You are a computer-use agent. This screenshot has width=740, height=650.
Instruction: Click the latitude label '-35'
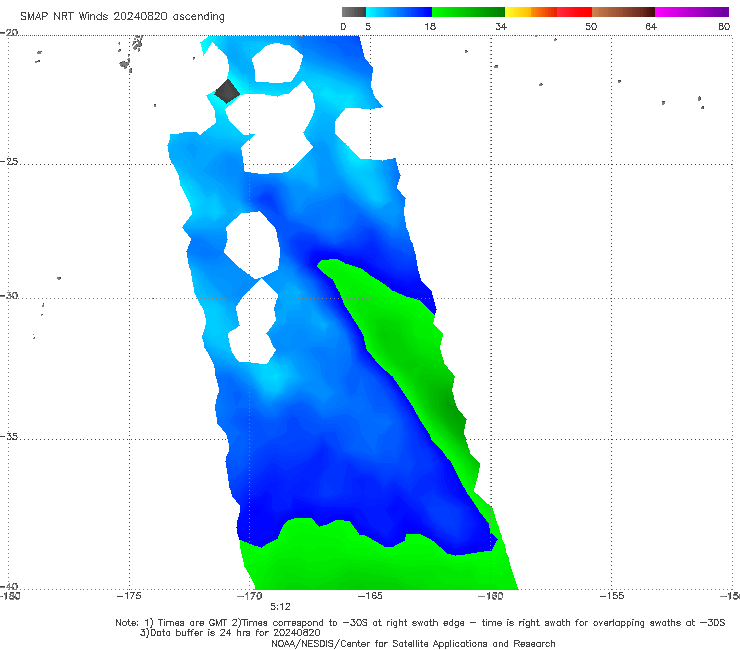[9, 437]
